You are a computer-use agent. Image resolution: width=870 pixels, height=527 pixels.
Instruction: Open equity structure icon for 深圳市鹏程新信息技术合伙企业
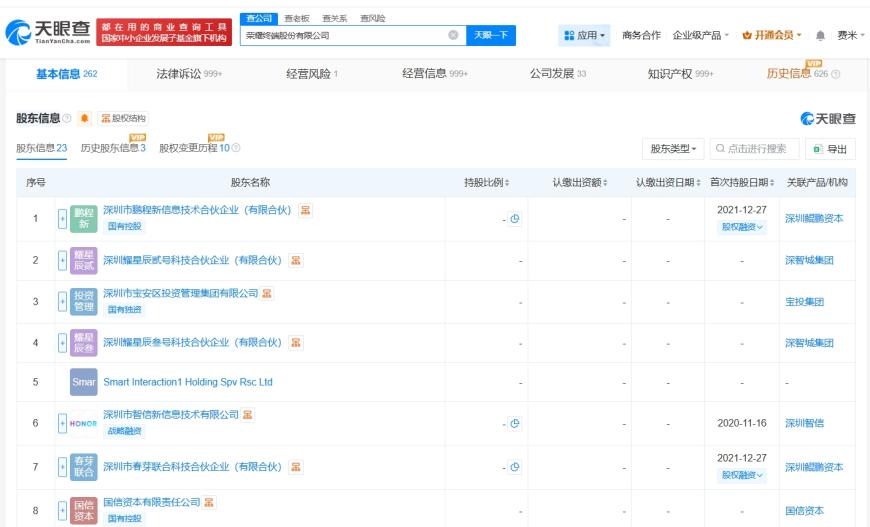(x=305, y=210)
